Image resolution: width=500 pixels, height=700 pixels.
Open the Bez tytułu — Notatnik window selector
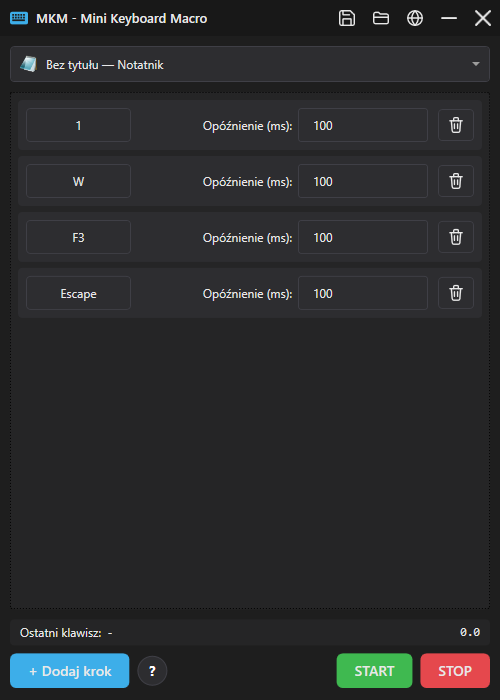(250, 64)
